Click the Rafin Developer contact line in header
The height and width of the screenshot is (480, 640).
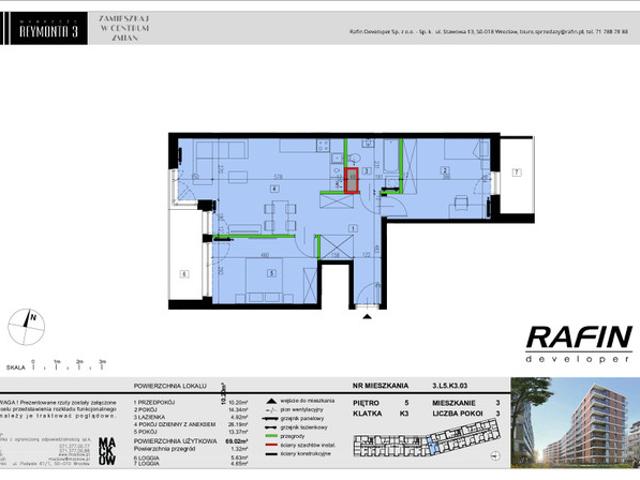(x=489, y=31)
